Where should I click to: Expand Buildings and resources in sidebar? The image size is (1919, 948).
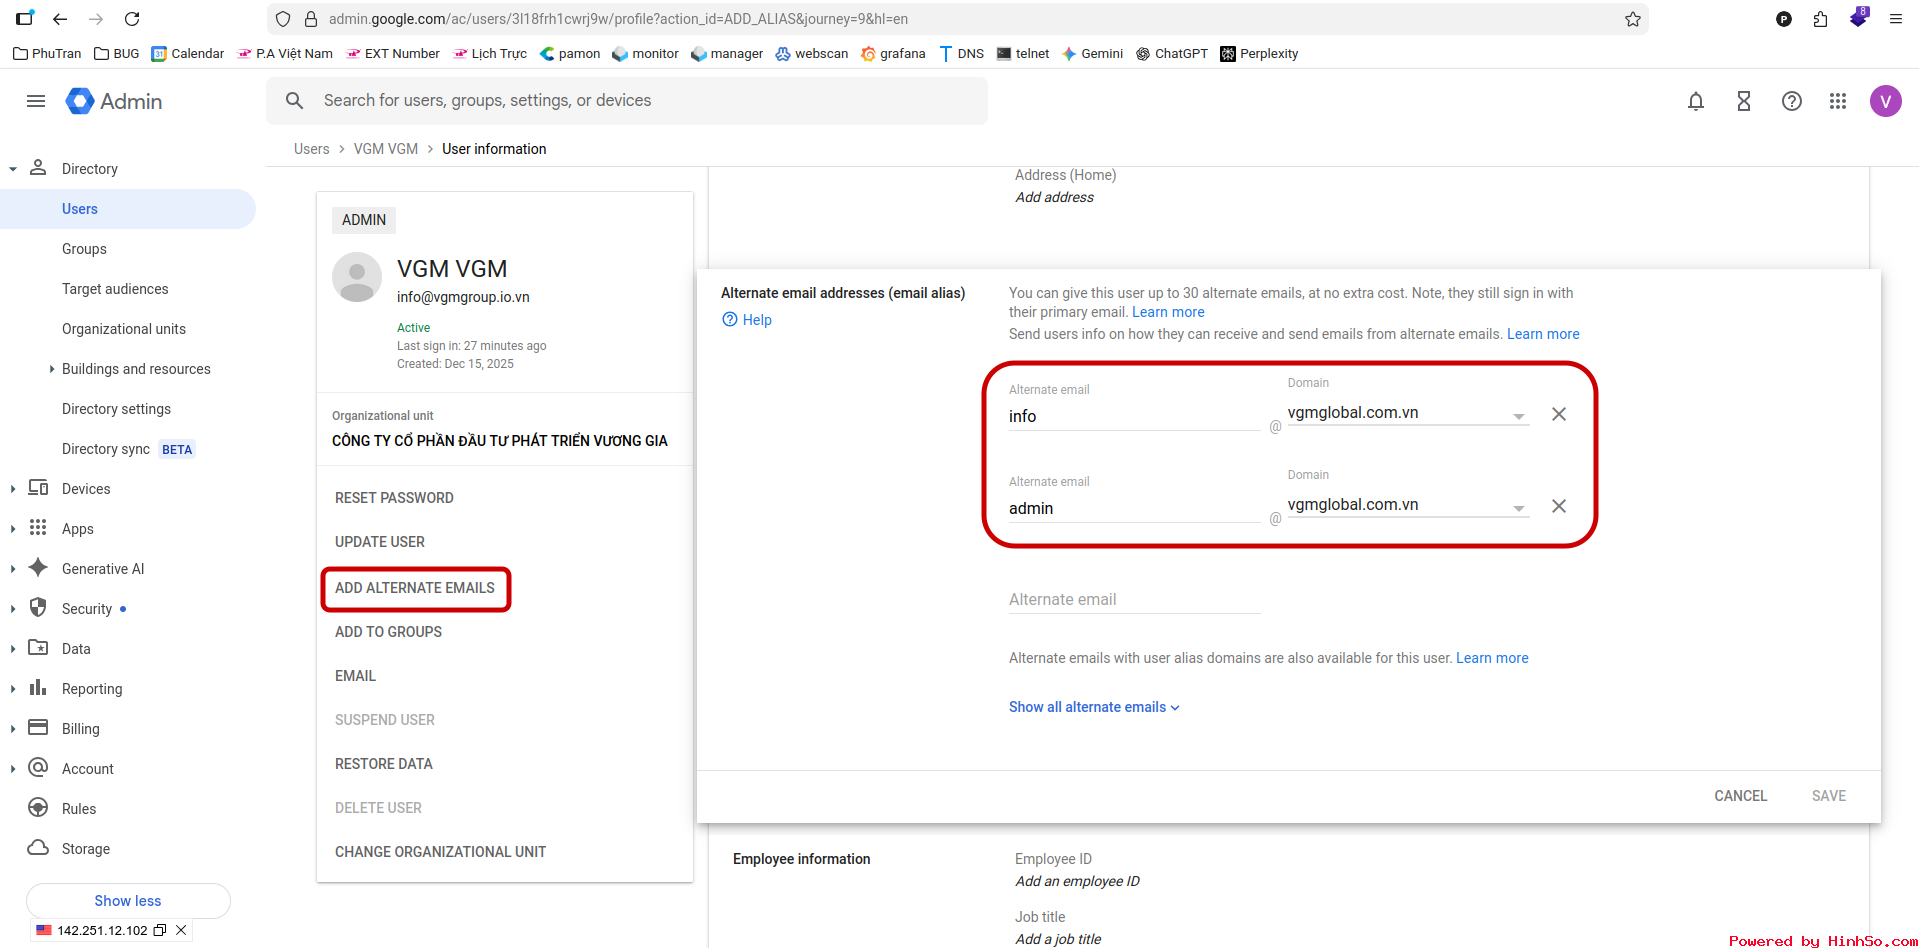click(53, 368)
